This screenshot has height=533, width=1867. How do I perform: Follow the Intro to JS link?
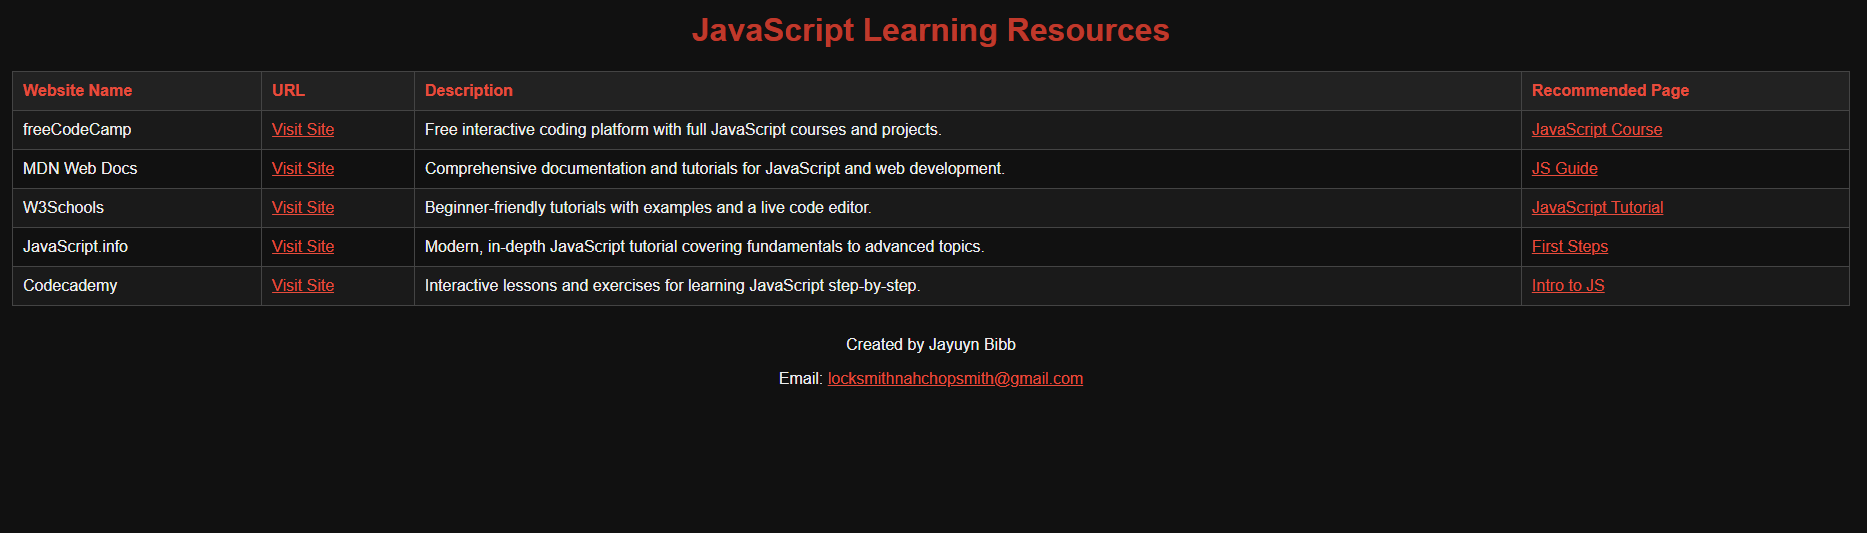pyautogui.click(x=1568, y=285)
